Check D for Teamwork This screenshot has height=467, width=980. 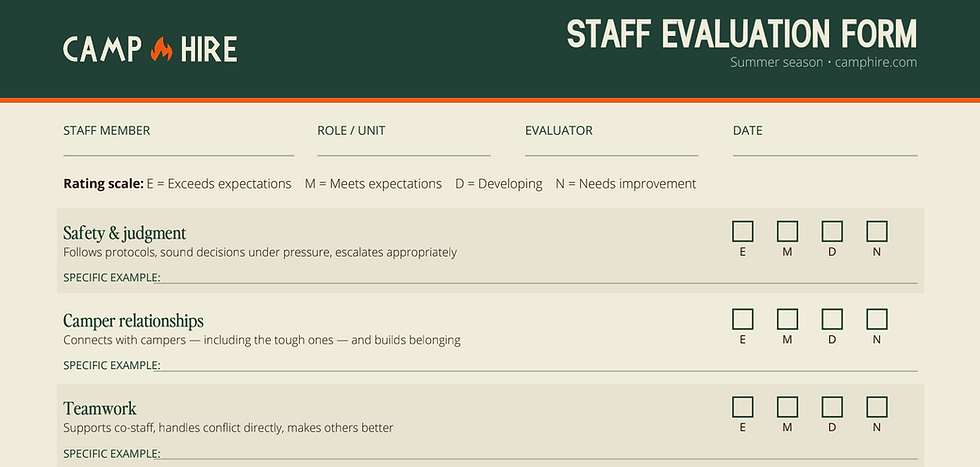pyautogui.click(x=832, y=407)
